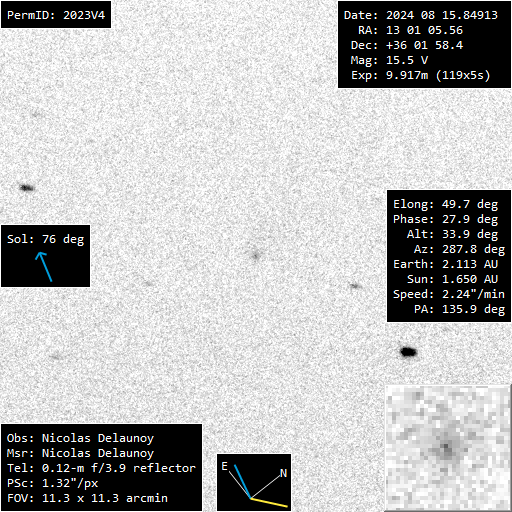This screenshot has height=512, width=512.
Task: Click the blue line in compass box
Action: coord(242,482)
